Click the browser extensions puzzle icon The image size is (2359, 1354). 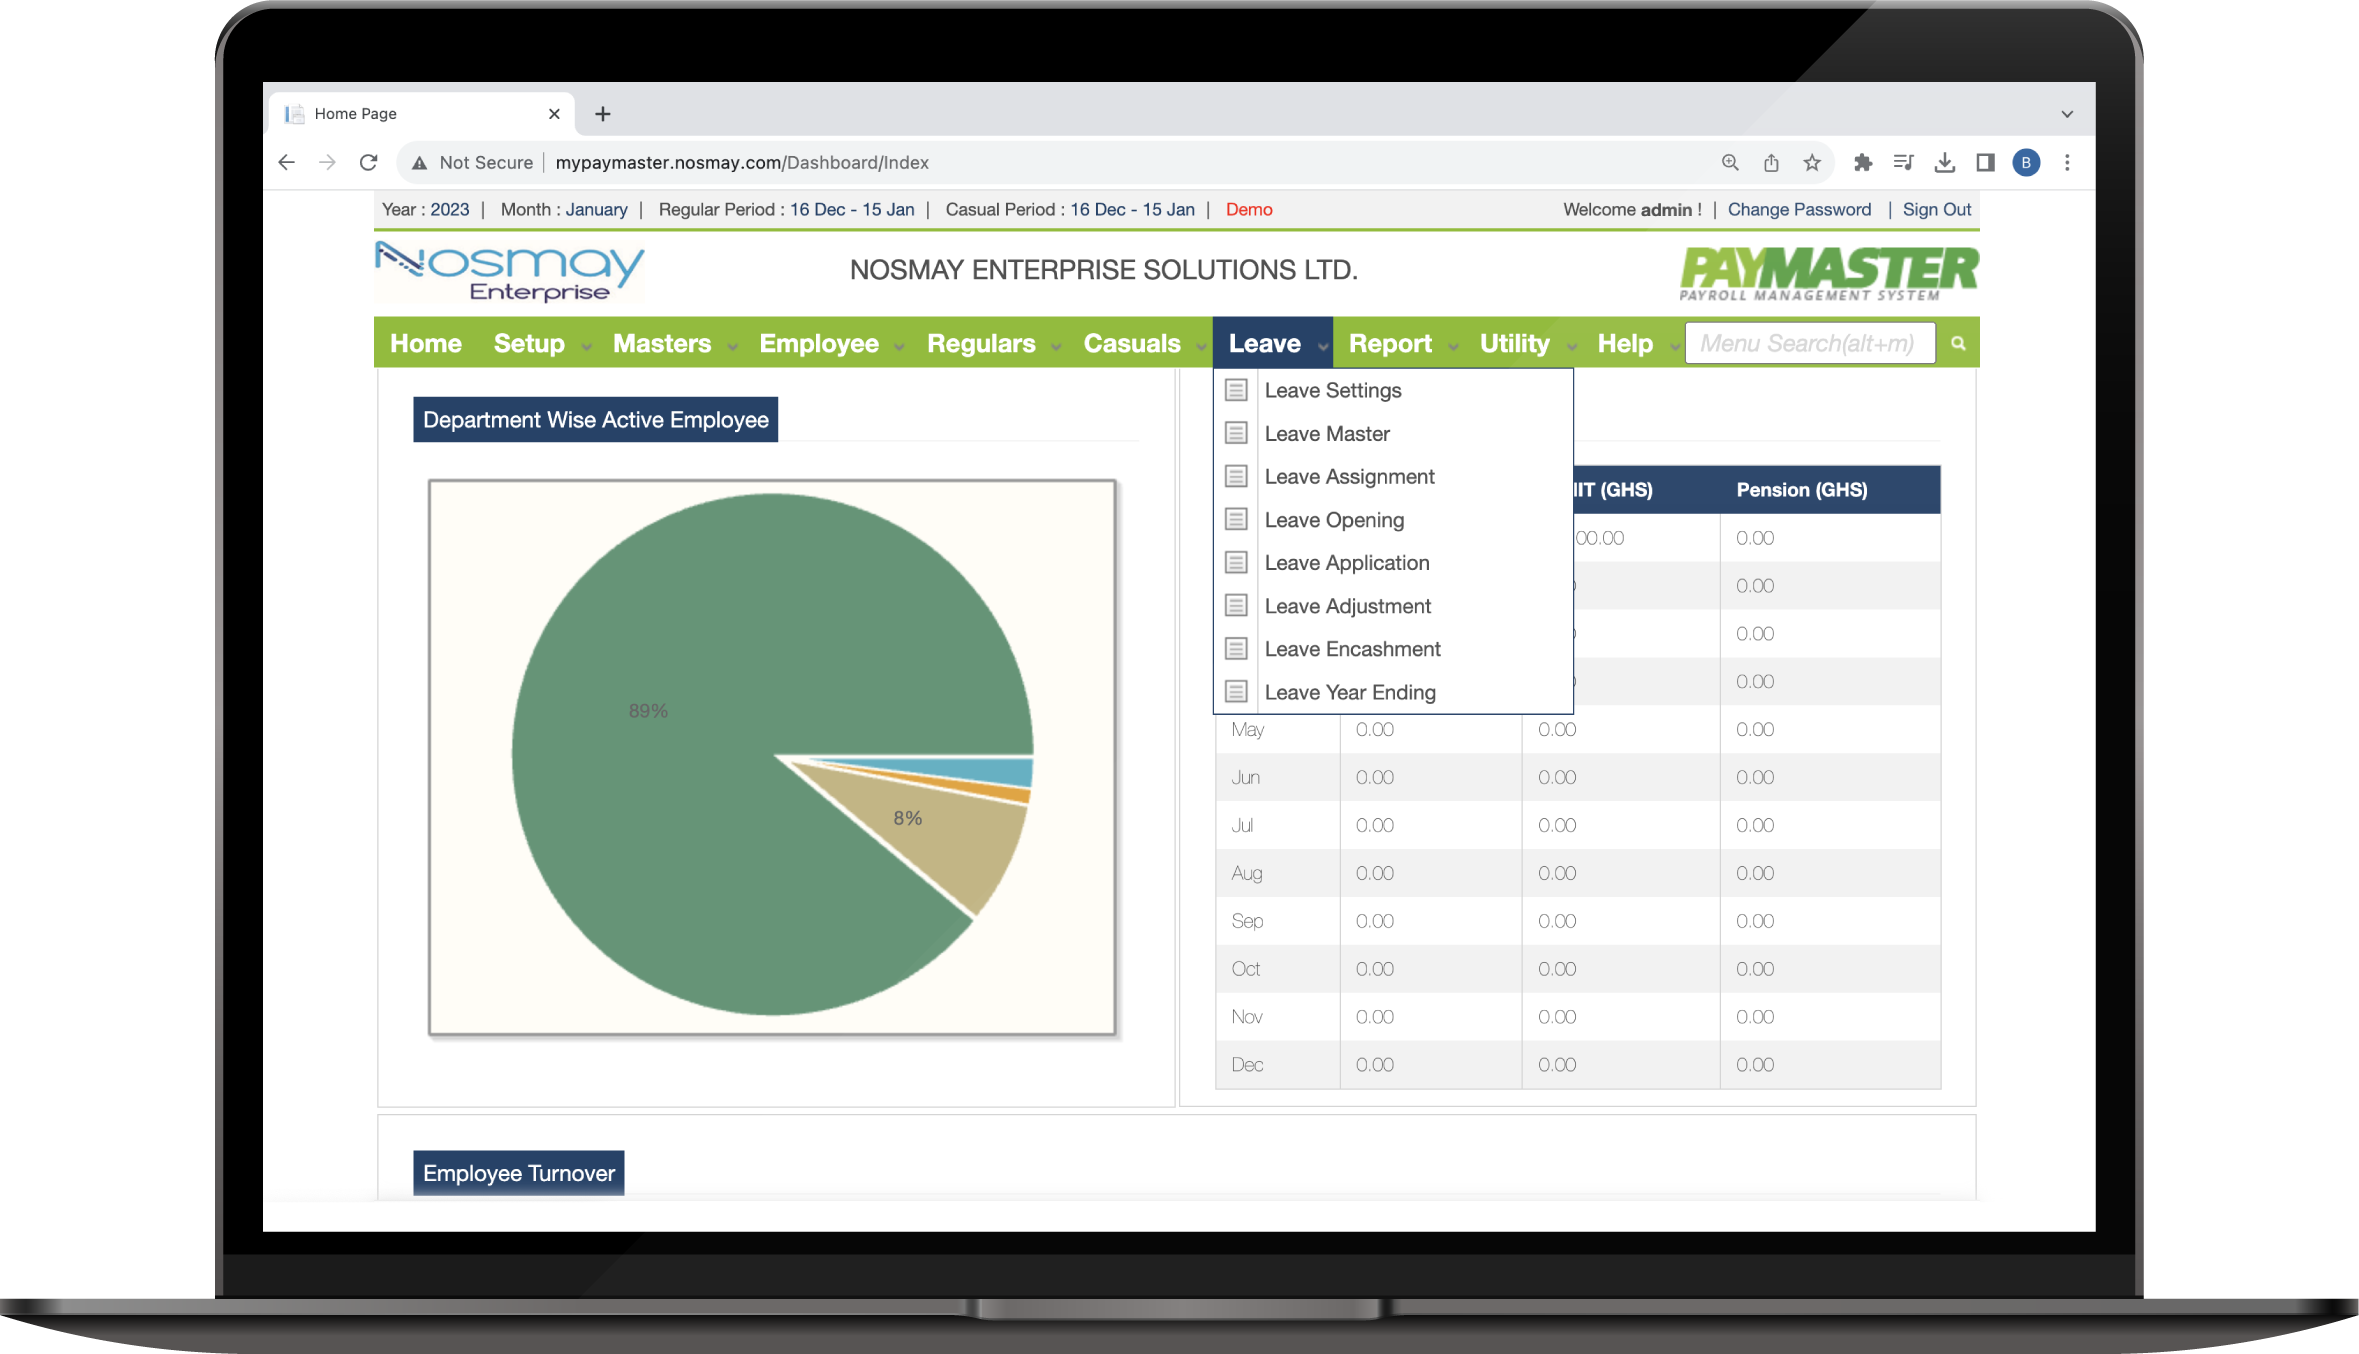pyautogui.click(x=1863, y=162)
